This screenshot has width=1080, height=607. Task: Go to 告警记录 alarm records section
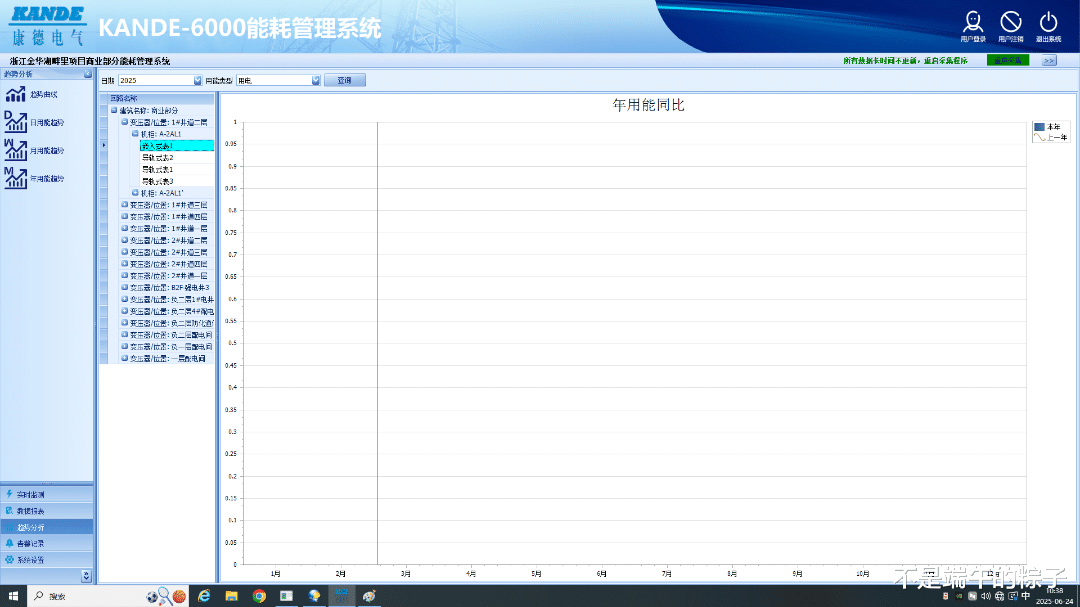47,544
